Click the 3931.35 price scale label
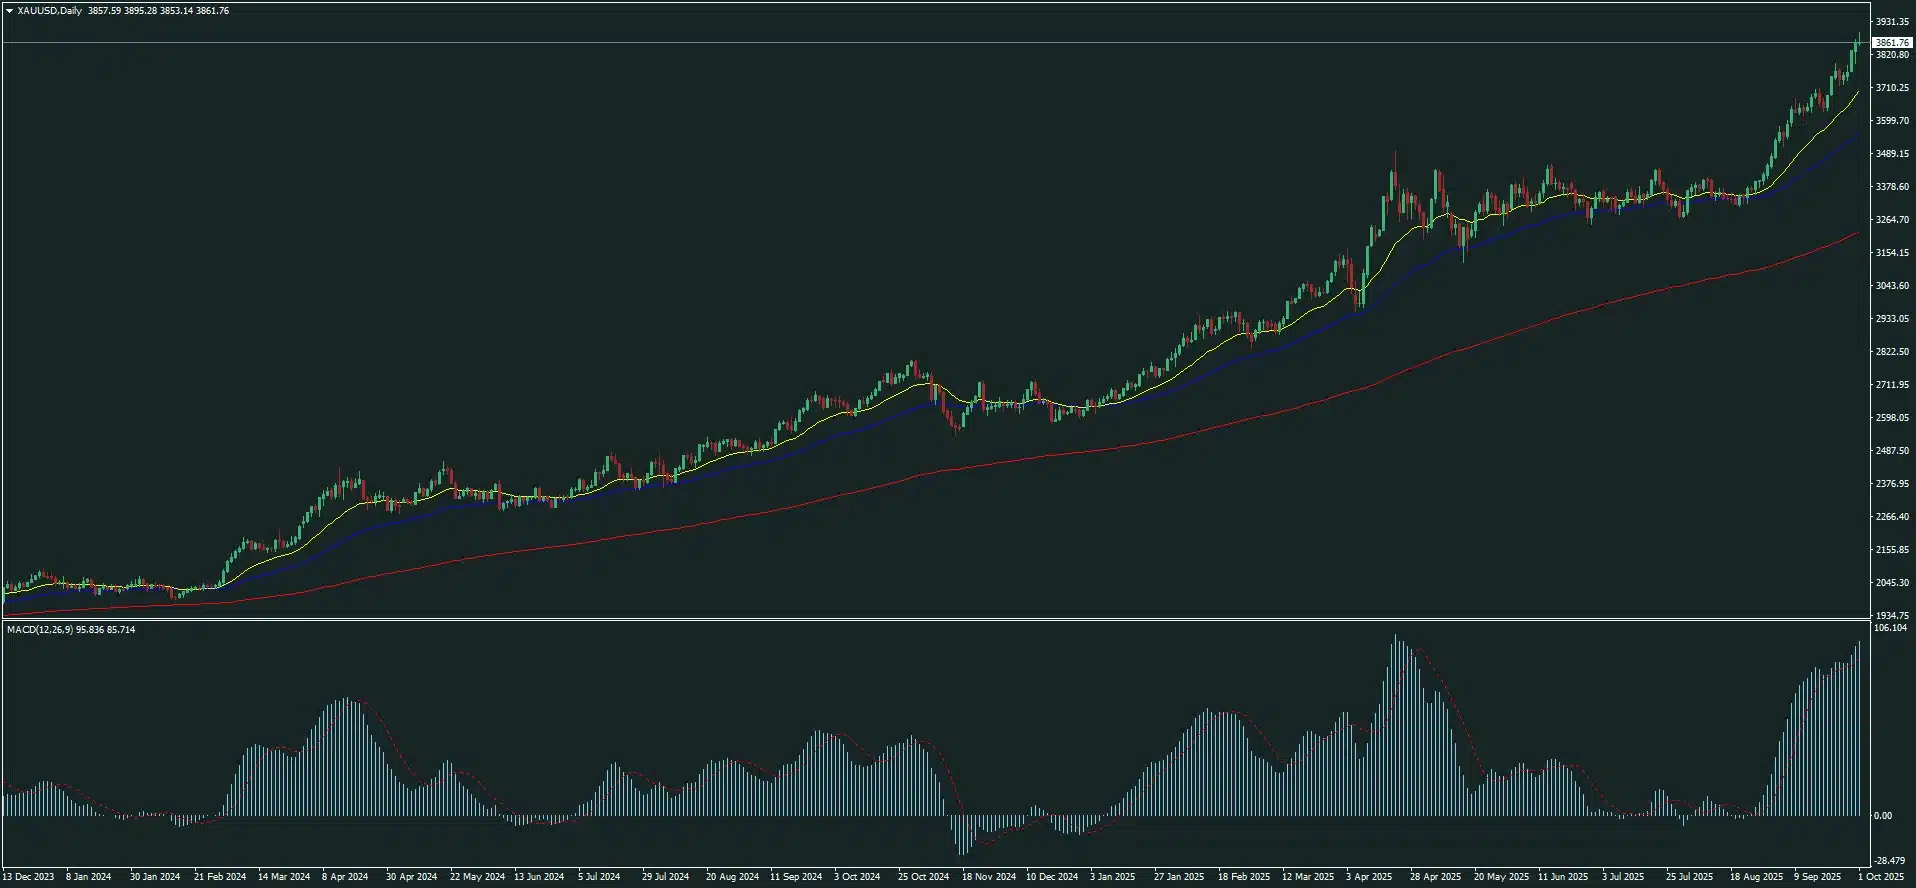The width and height of the screenshot is (1916, 888). (x=1891, y=22)
